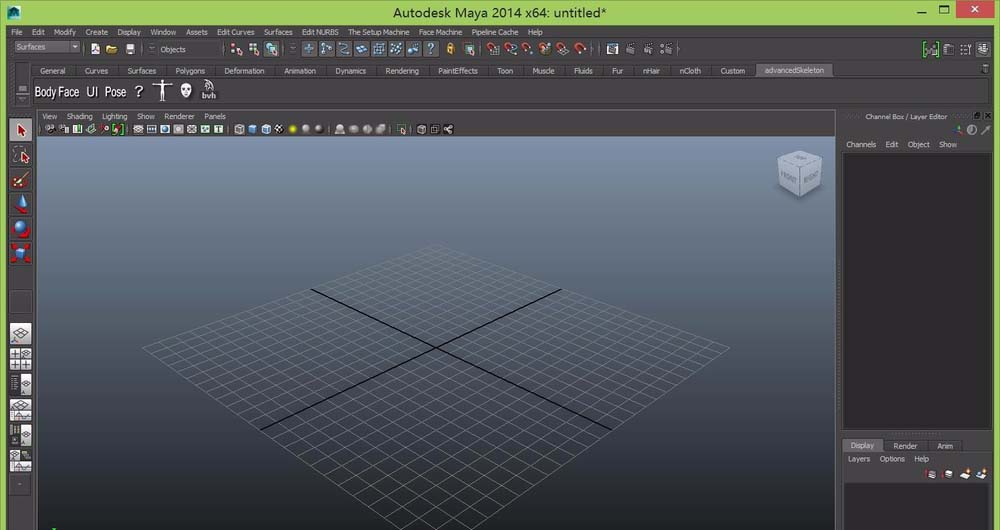Open Channel Box Channels menu

[861, 145]
